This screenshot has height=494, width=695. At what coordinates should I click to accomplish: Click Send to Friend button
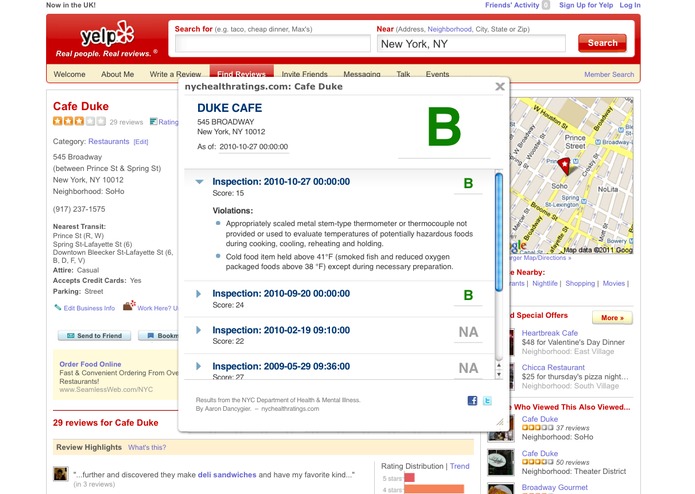(x=94, y=336)
